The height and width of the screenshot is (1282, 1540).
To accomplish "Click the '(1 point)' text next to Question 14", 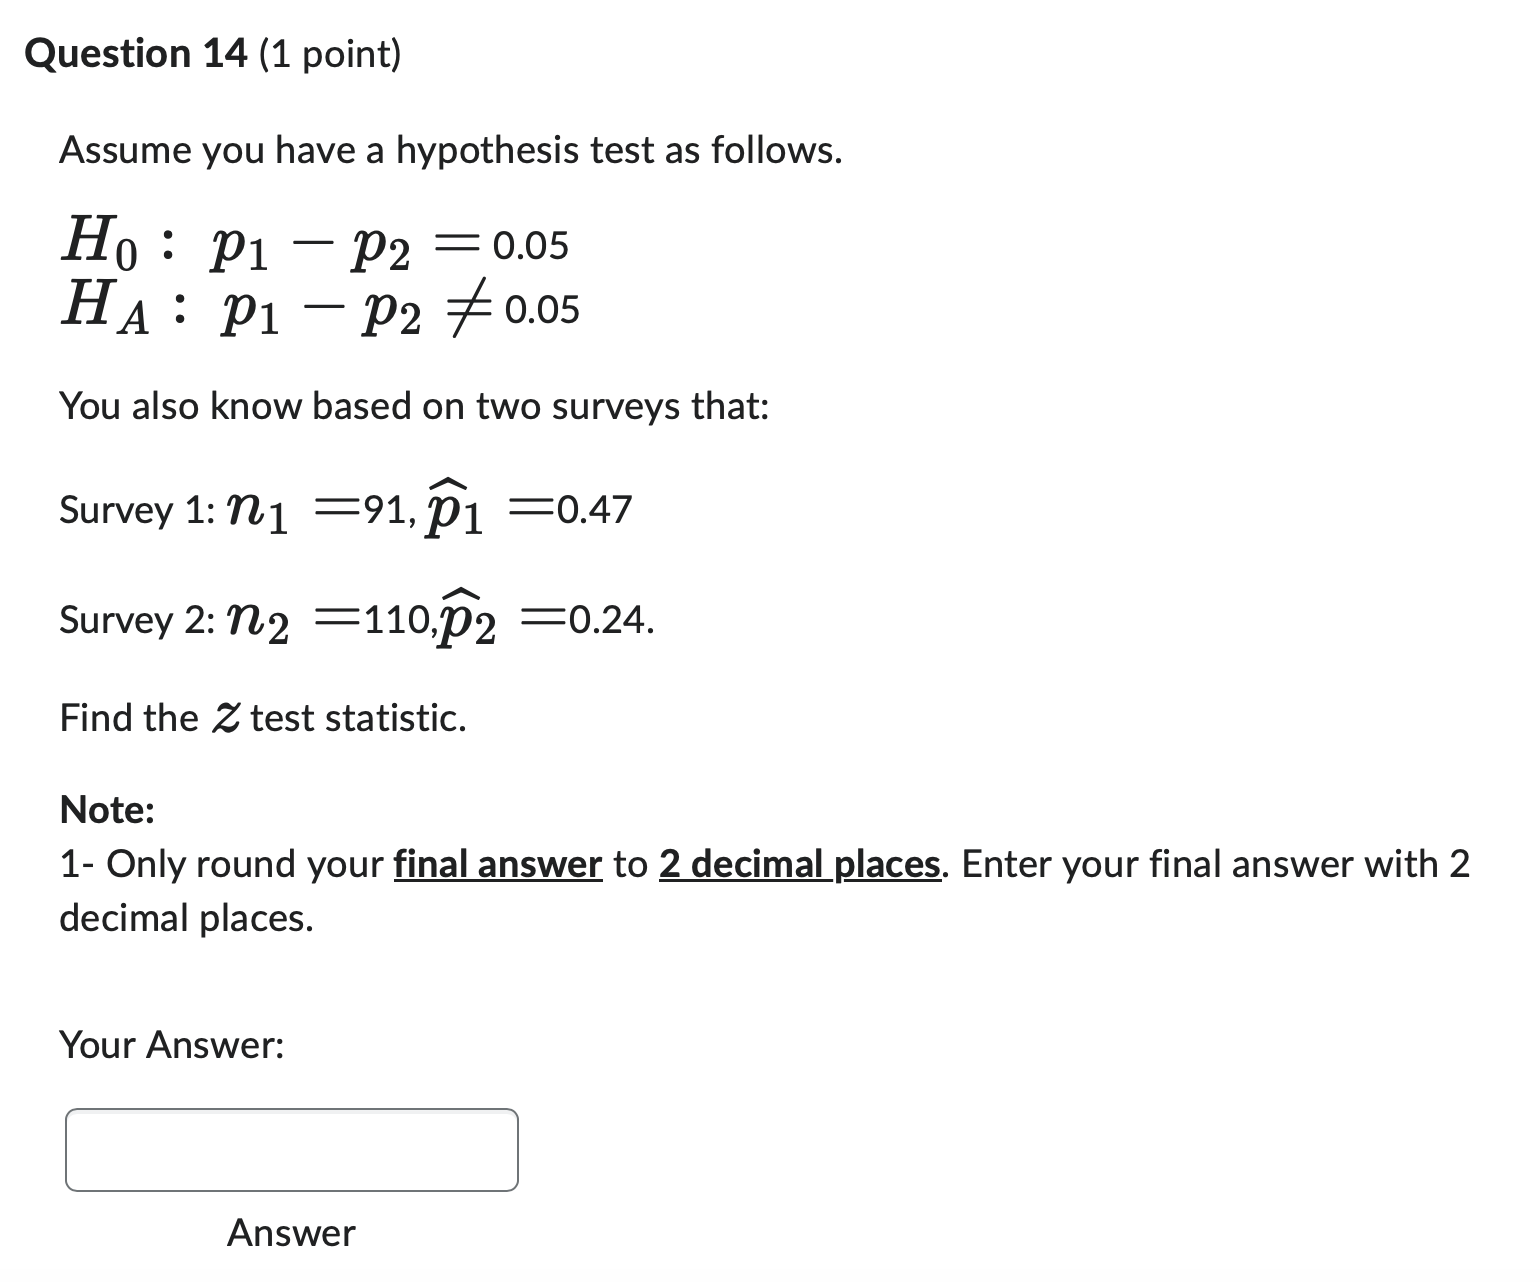I will [330, 53].
